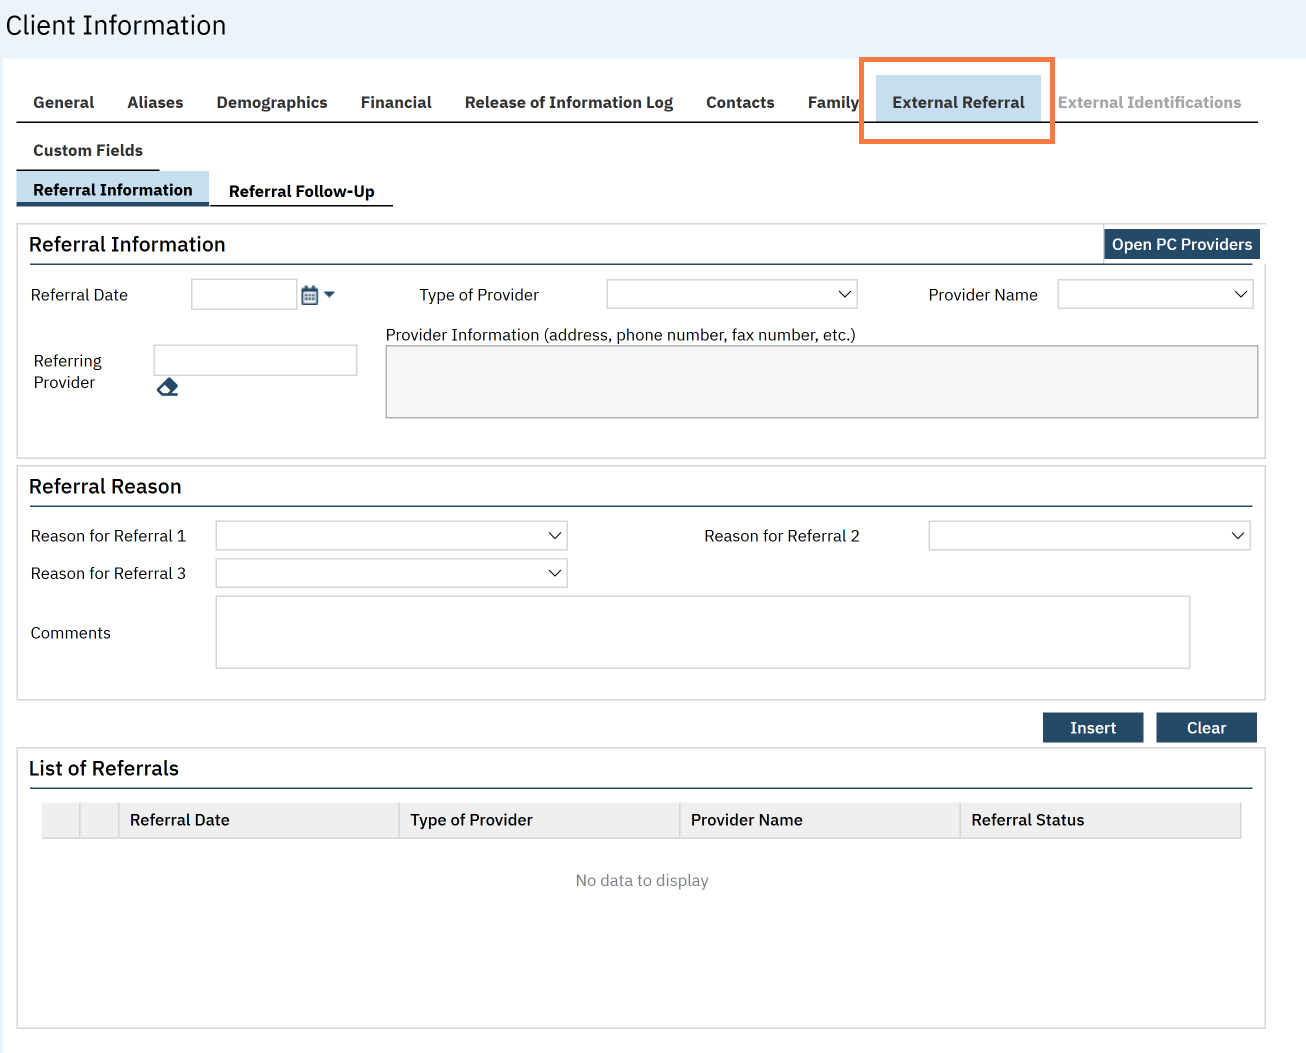1306x1053 pixels.
Task: Open the Demographics tab
Action: tap(271, 102)
